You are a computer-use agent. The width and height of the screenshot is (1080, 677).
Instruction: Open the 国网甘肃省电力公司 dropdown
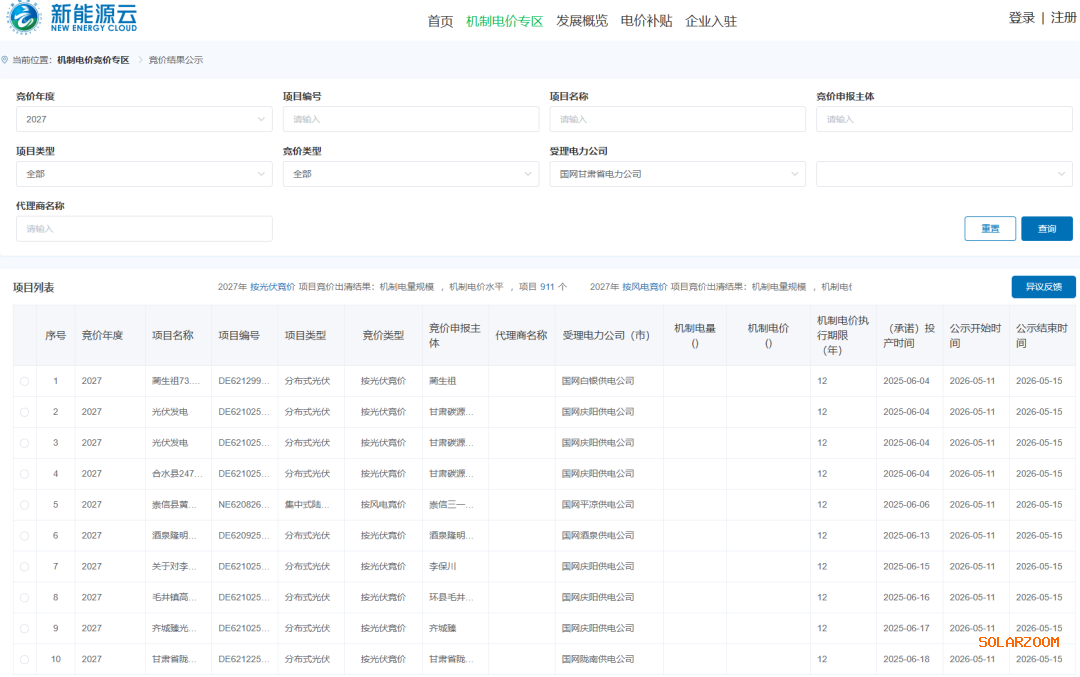coord(677,174)
